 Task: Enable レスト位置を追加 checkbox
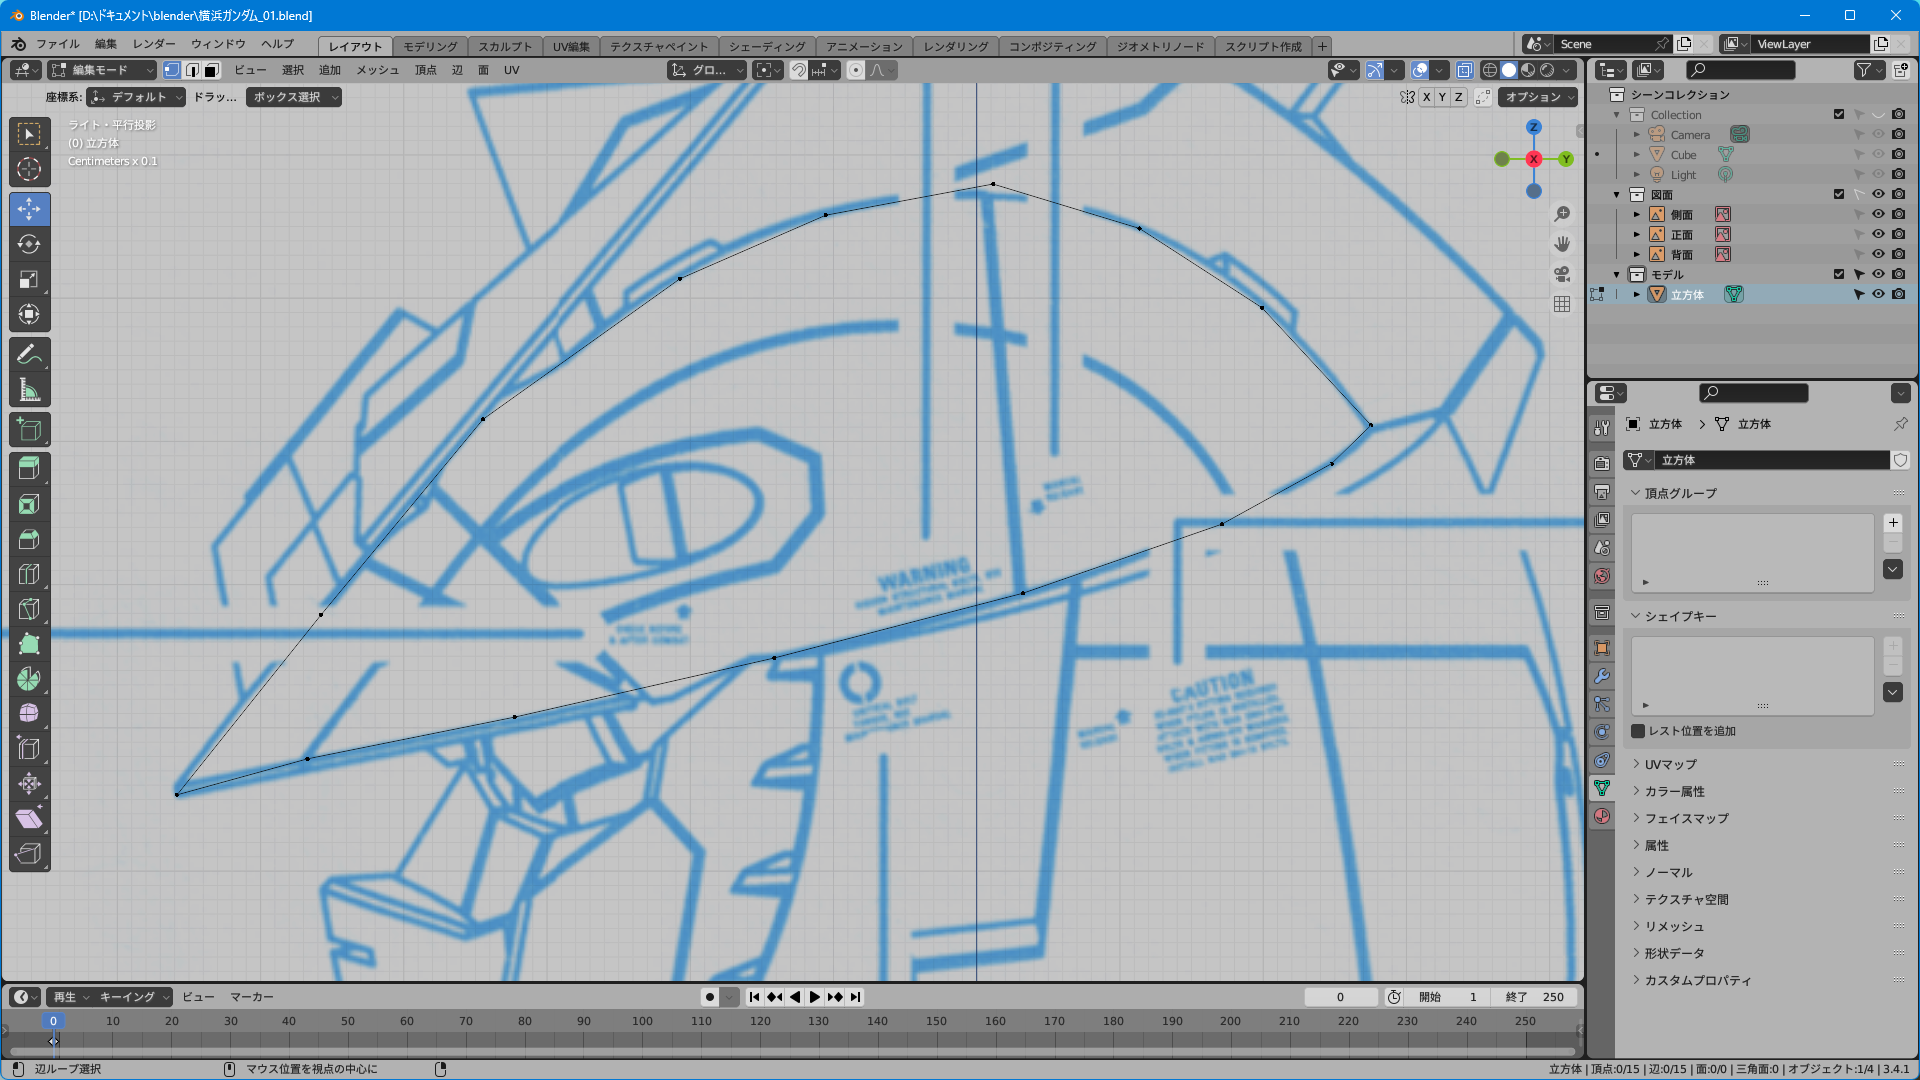1638,731
